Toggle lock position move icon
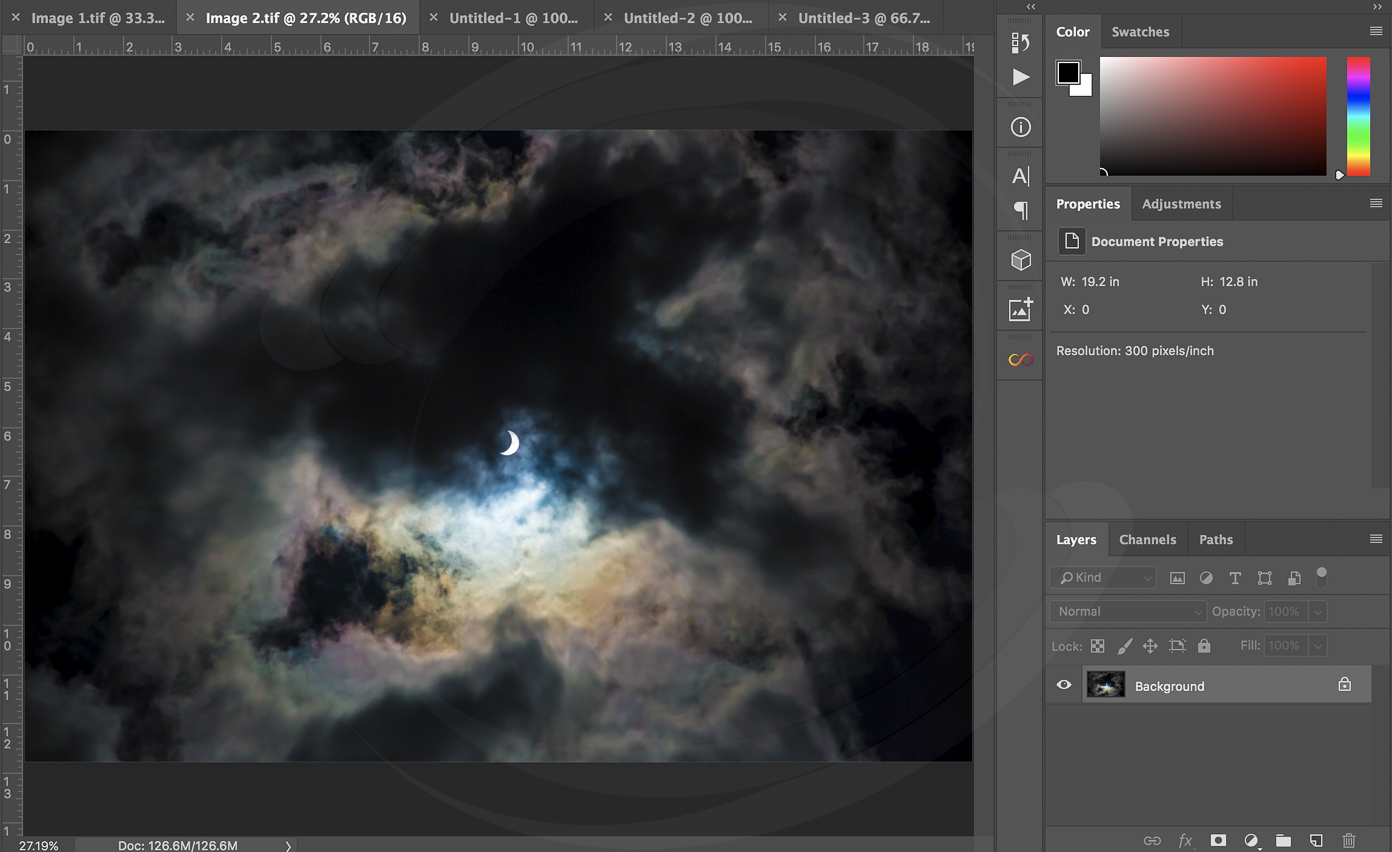 click(1150, 646)
